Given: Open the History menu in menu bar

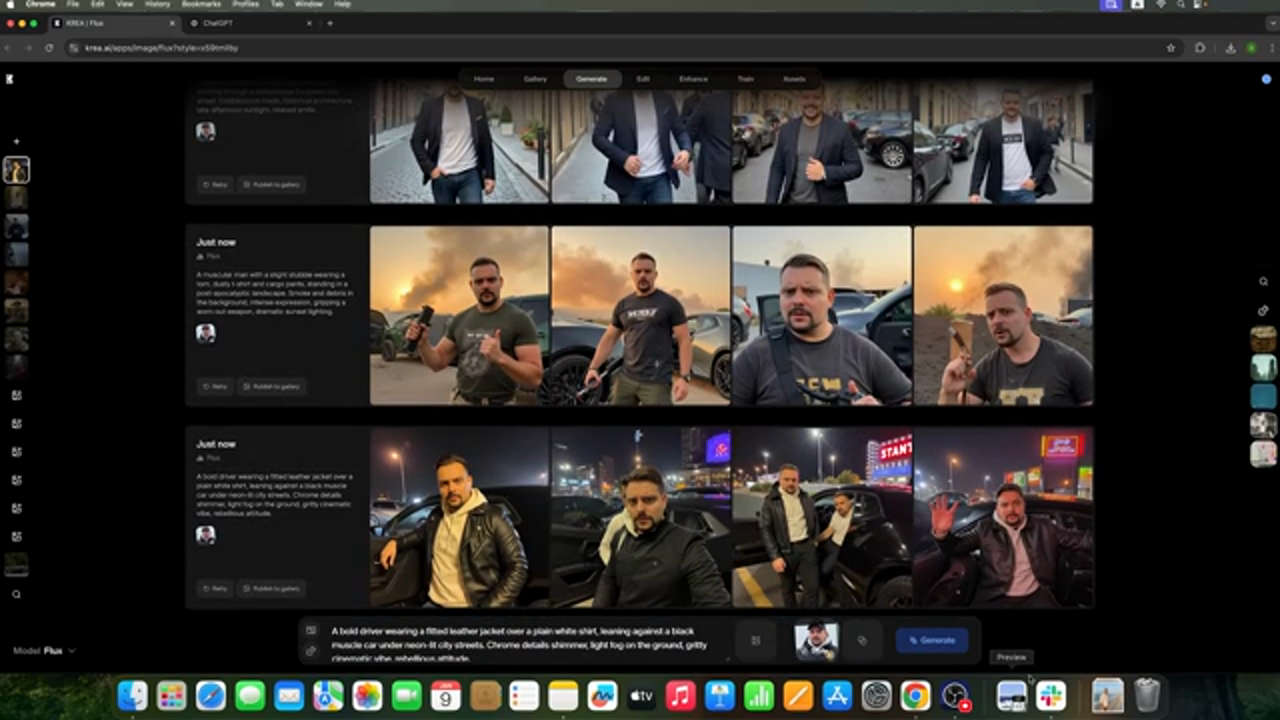Looking at the screenshot, I should point(157,5).
